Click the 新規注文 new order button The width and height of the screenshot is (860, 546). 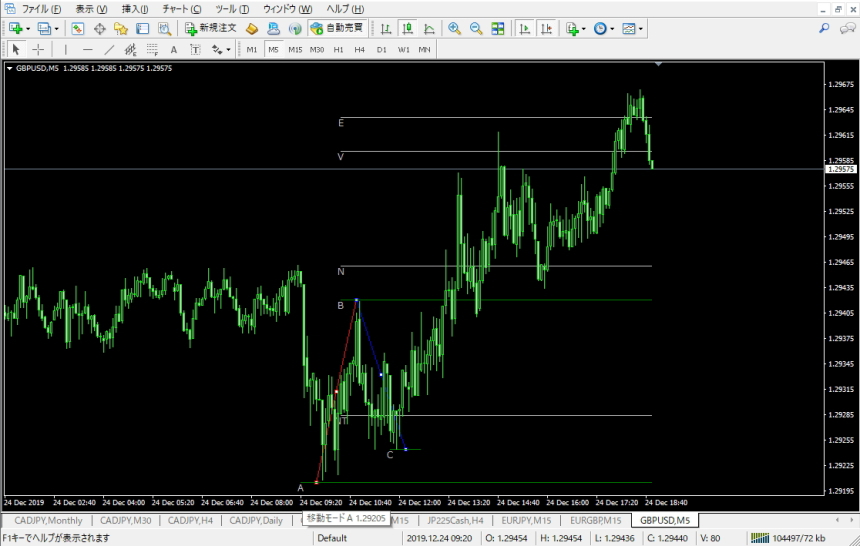pos(211,28)
